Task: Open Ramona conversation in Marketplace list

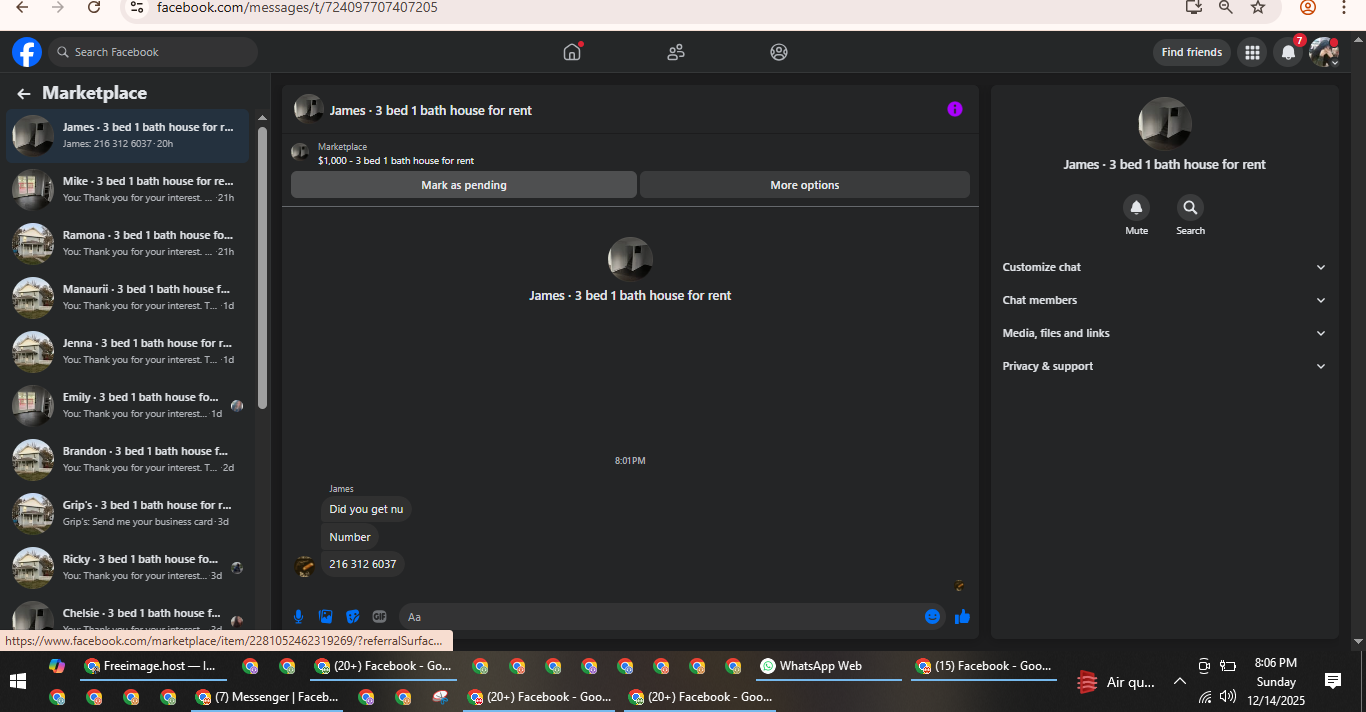Action: click(128, 243)
